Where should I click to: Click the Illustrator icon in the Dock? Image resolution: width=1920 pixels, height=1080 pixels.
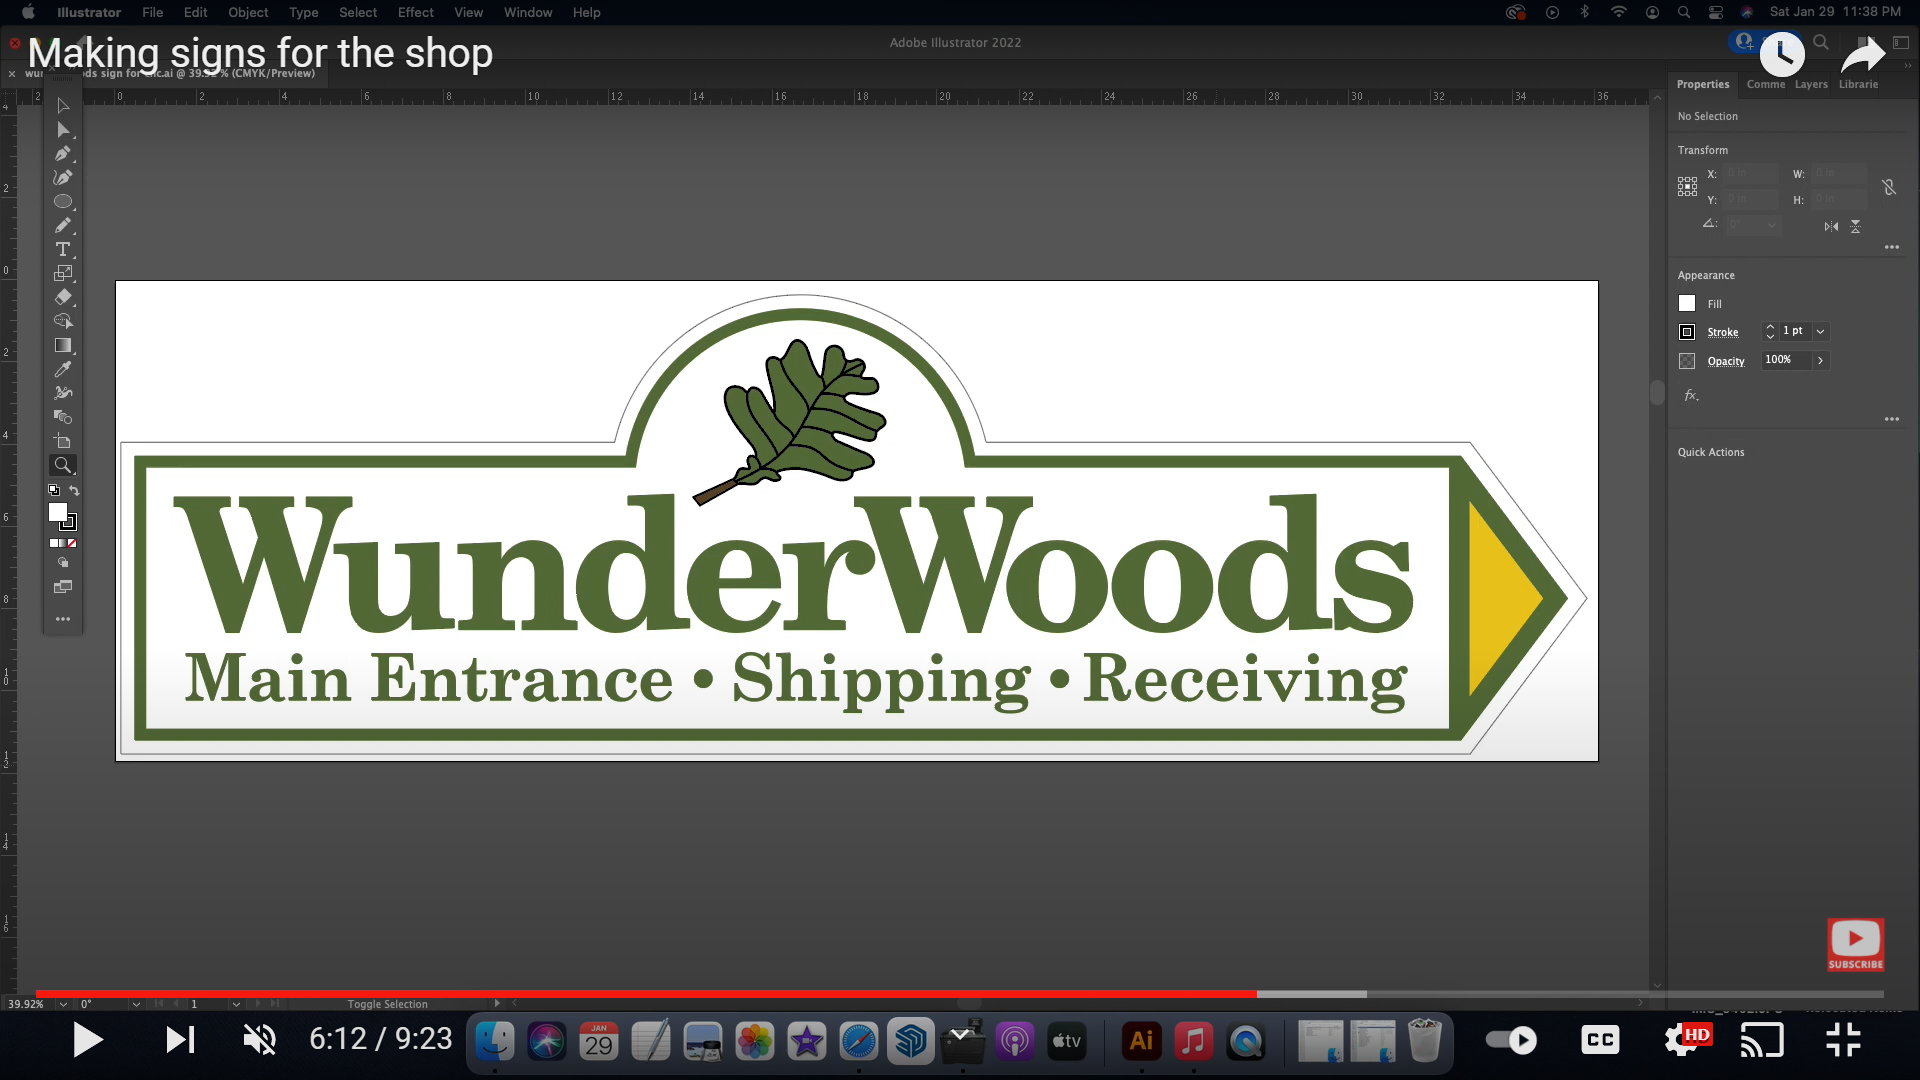[1141, 1041]
